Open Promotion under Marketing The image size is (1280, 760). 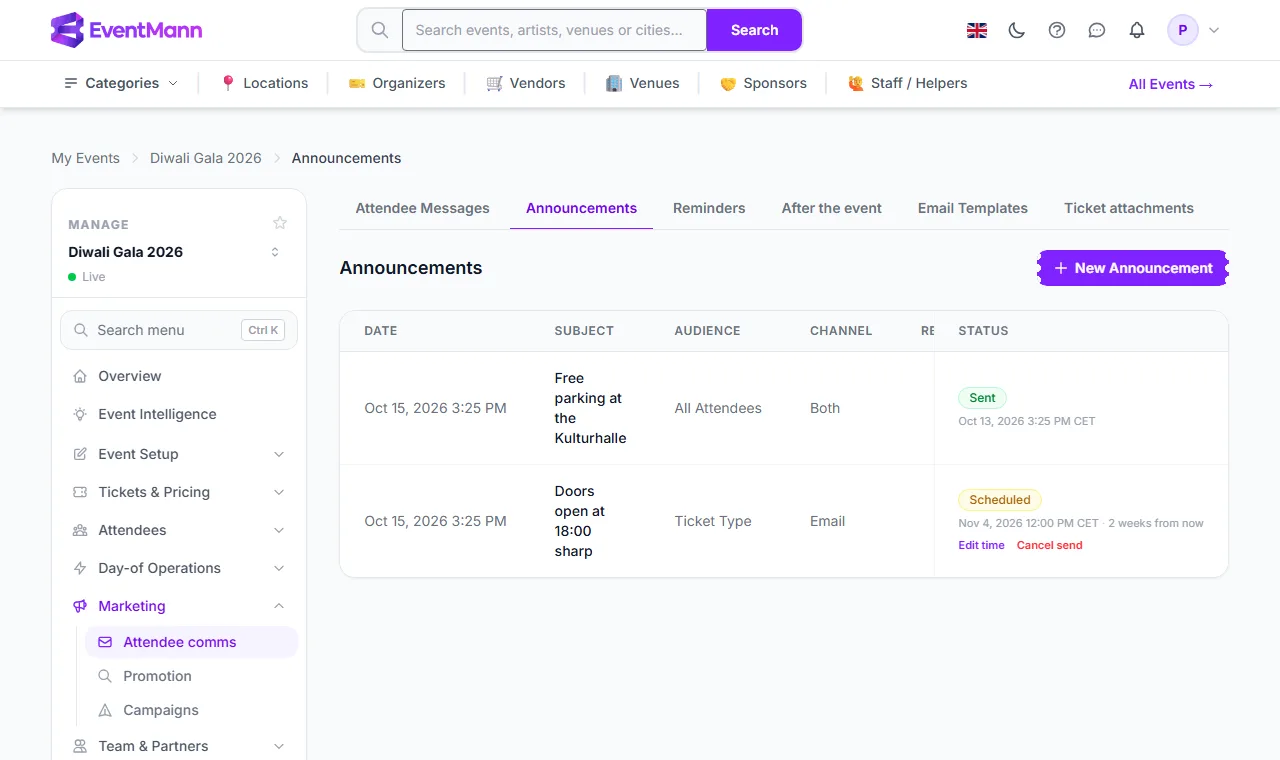(x=191, y=676)
